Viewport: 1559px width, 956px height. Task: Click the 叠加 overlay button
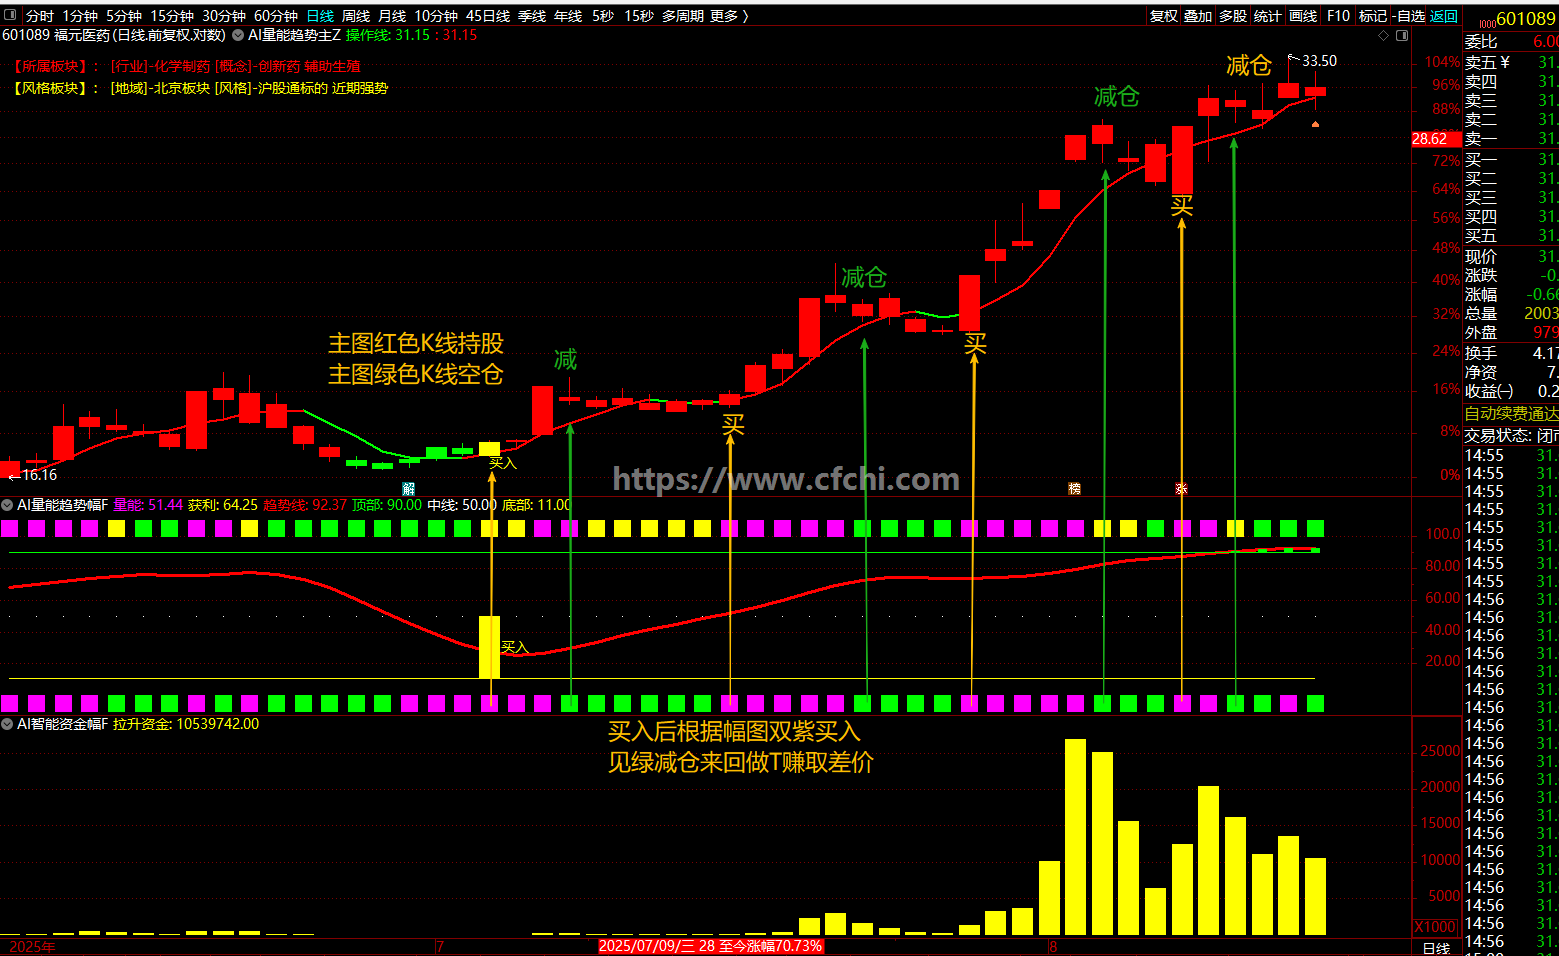1198,16
